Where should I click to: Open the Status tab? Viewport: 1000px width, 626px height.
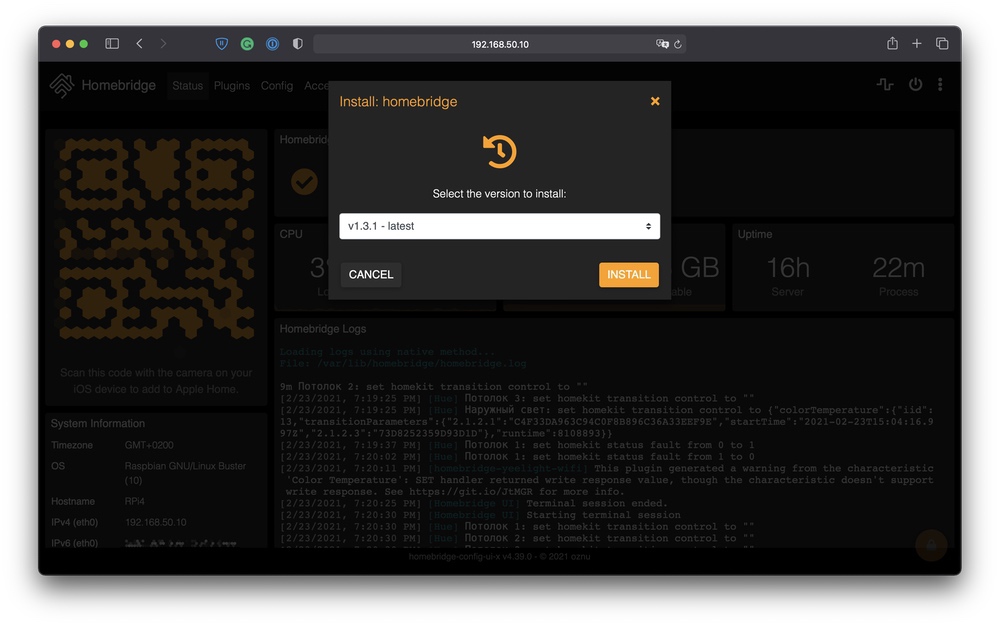tap(188, 85)
